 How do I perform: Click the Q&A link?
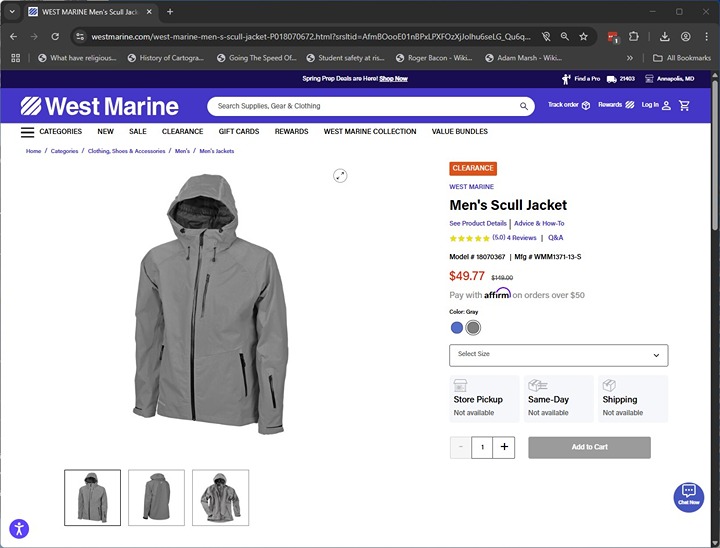[556, 238]
